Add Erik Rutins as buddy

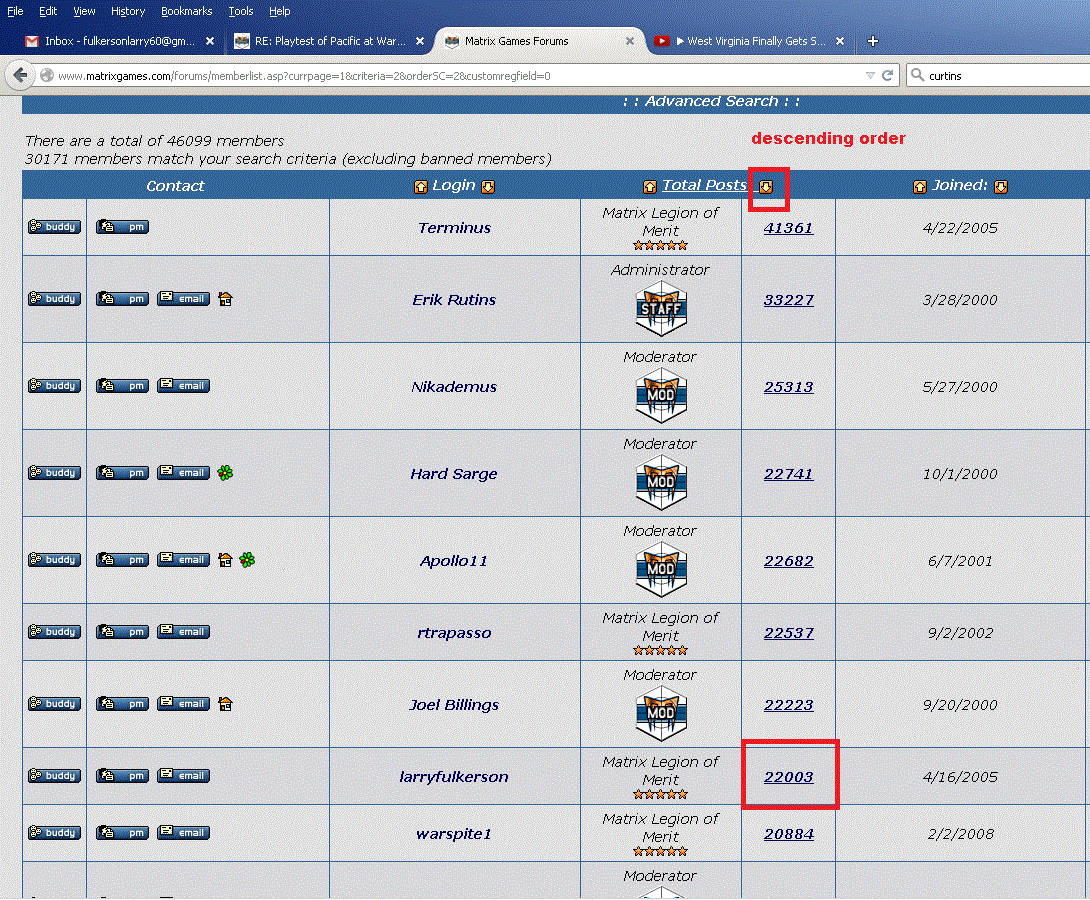pos(54,299)
